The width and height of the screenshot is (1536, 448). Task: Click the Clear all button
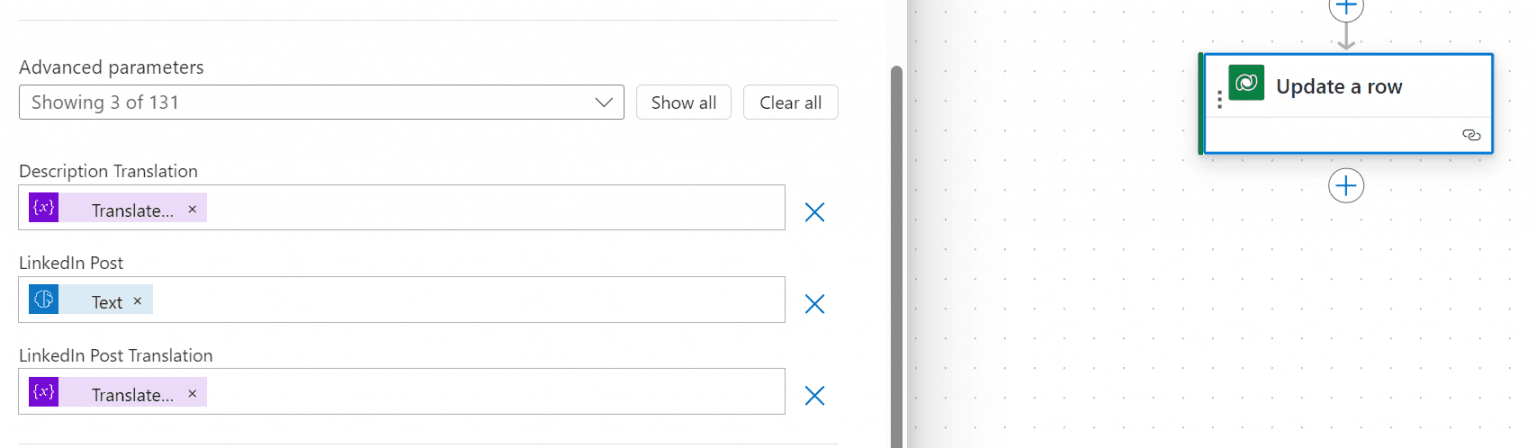click(x=790, y=102)
